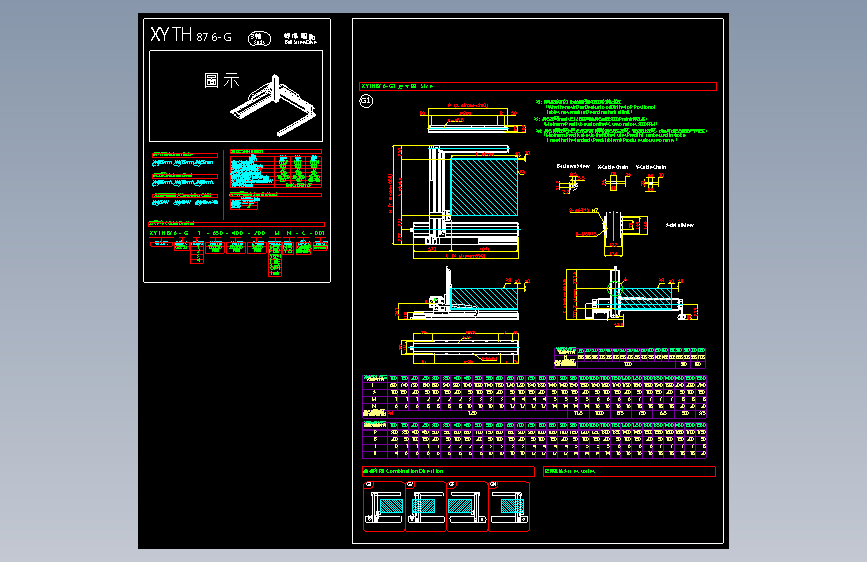
Task: Select the upper purple stroke dimension table
Action: [x=534, y=396]
